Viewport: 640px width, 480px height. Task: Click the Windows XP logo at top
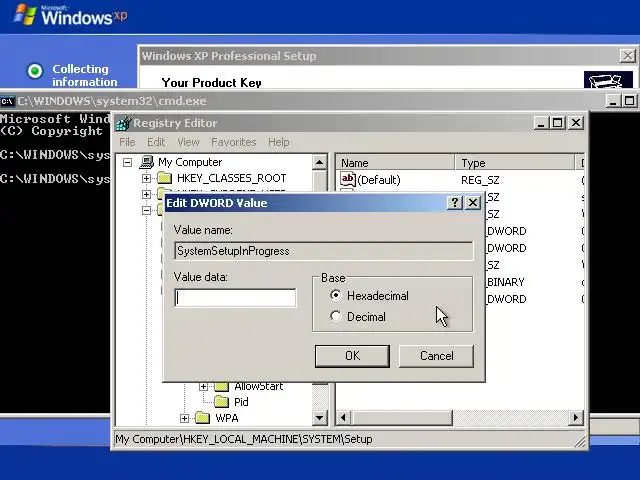[71, 15]
